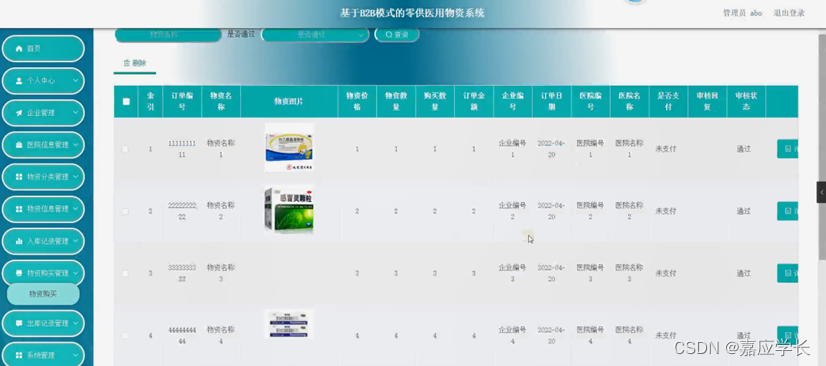Click the chat icon beside 出库记录管理

[19, 323]
